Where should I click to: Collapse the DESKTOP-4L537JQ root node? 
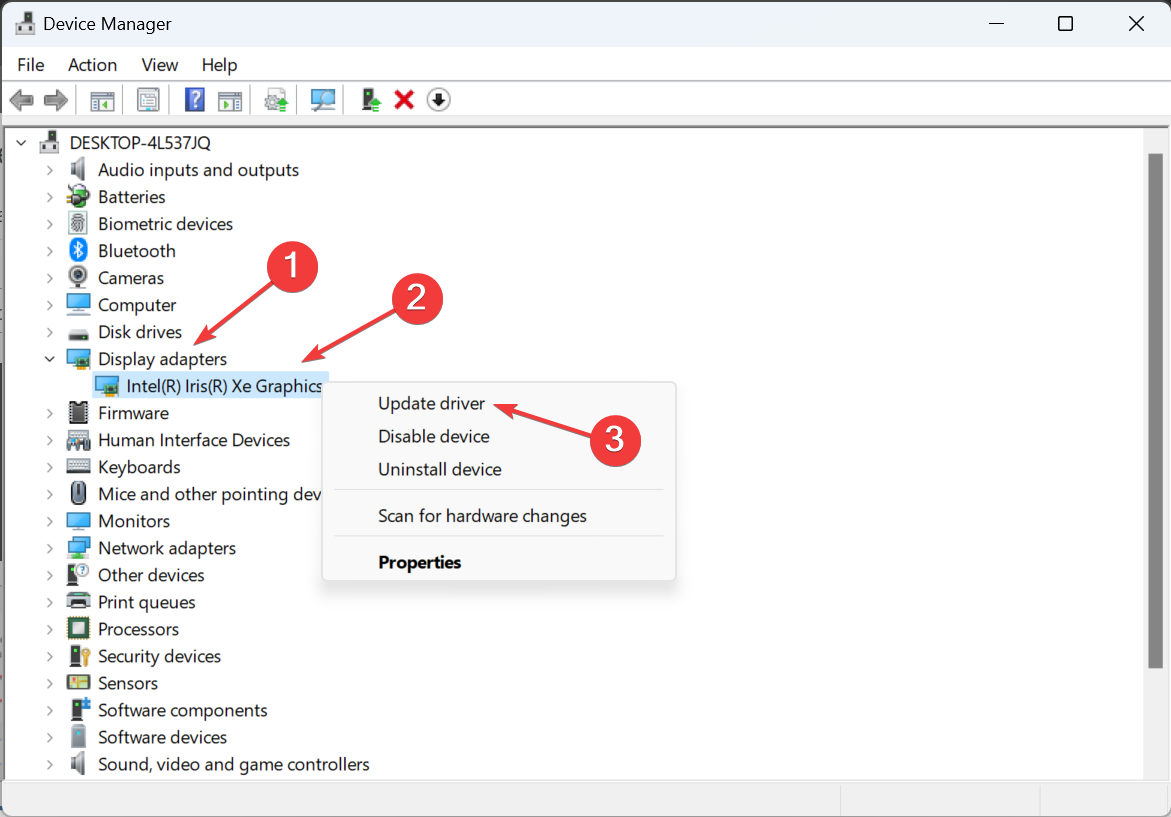(22, 142)
